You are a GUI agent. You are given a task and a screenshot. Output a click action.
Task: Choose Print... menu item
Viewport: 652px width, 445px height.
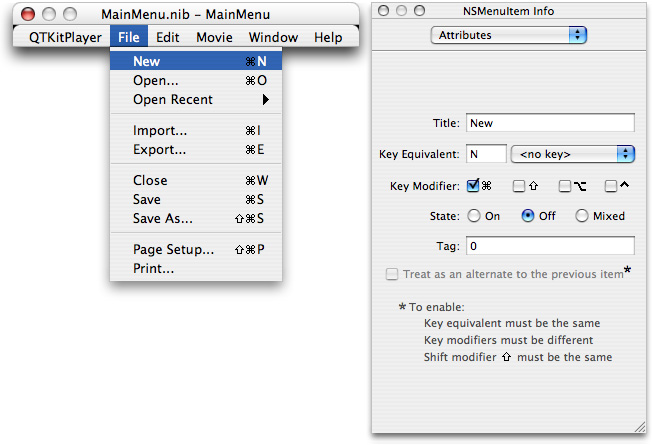(x=196, y=268)
